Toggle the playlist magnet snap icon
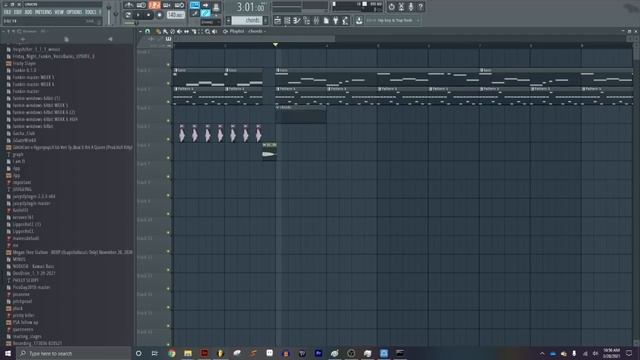Image resolution: width=640 pixels, height=360 pixels. (x=147, y=31)
